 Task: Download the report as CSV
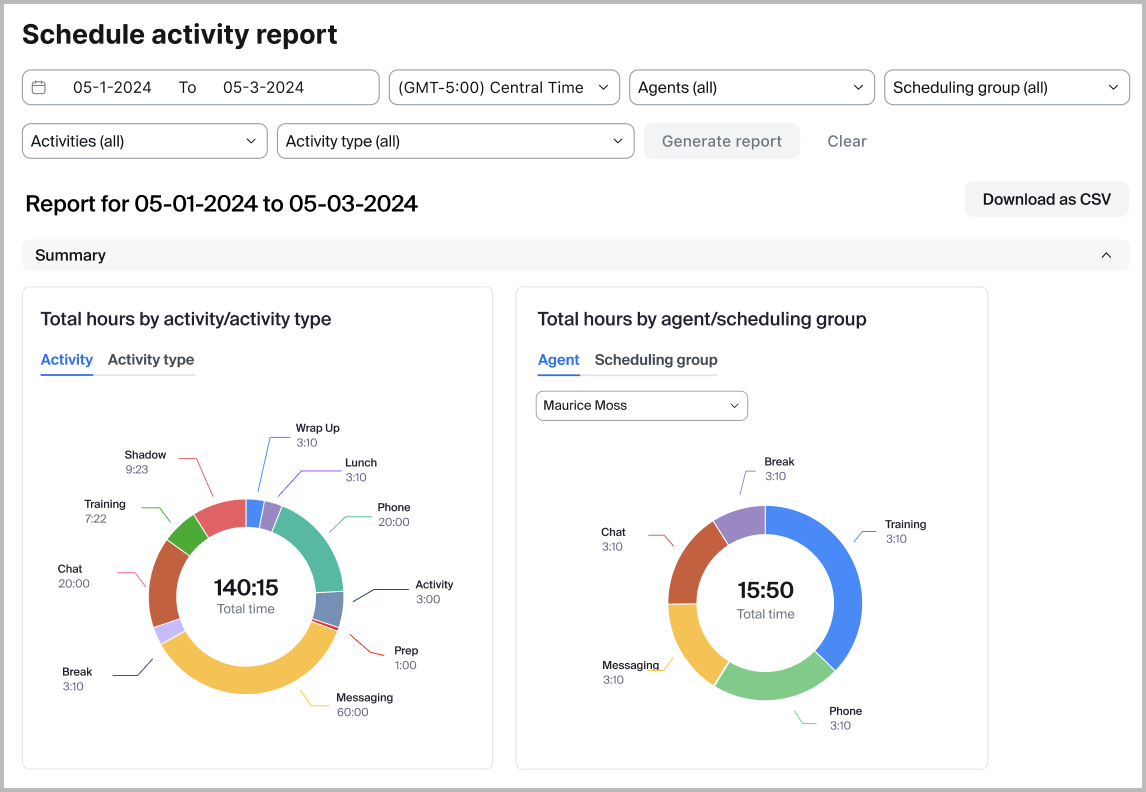1046,200
